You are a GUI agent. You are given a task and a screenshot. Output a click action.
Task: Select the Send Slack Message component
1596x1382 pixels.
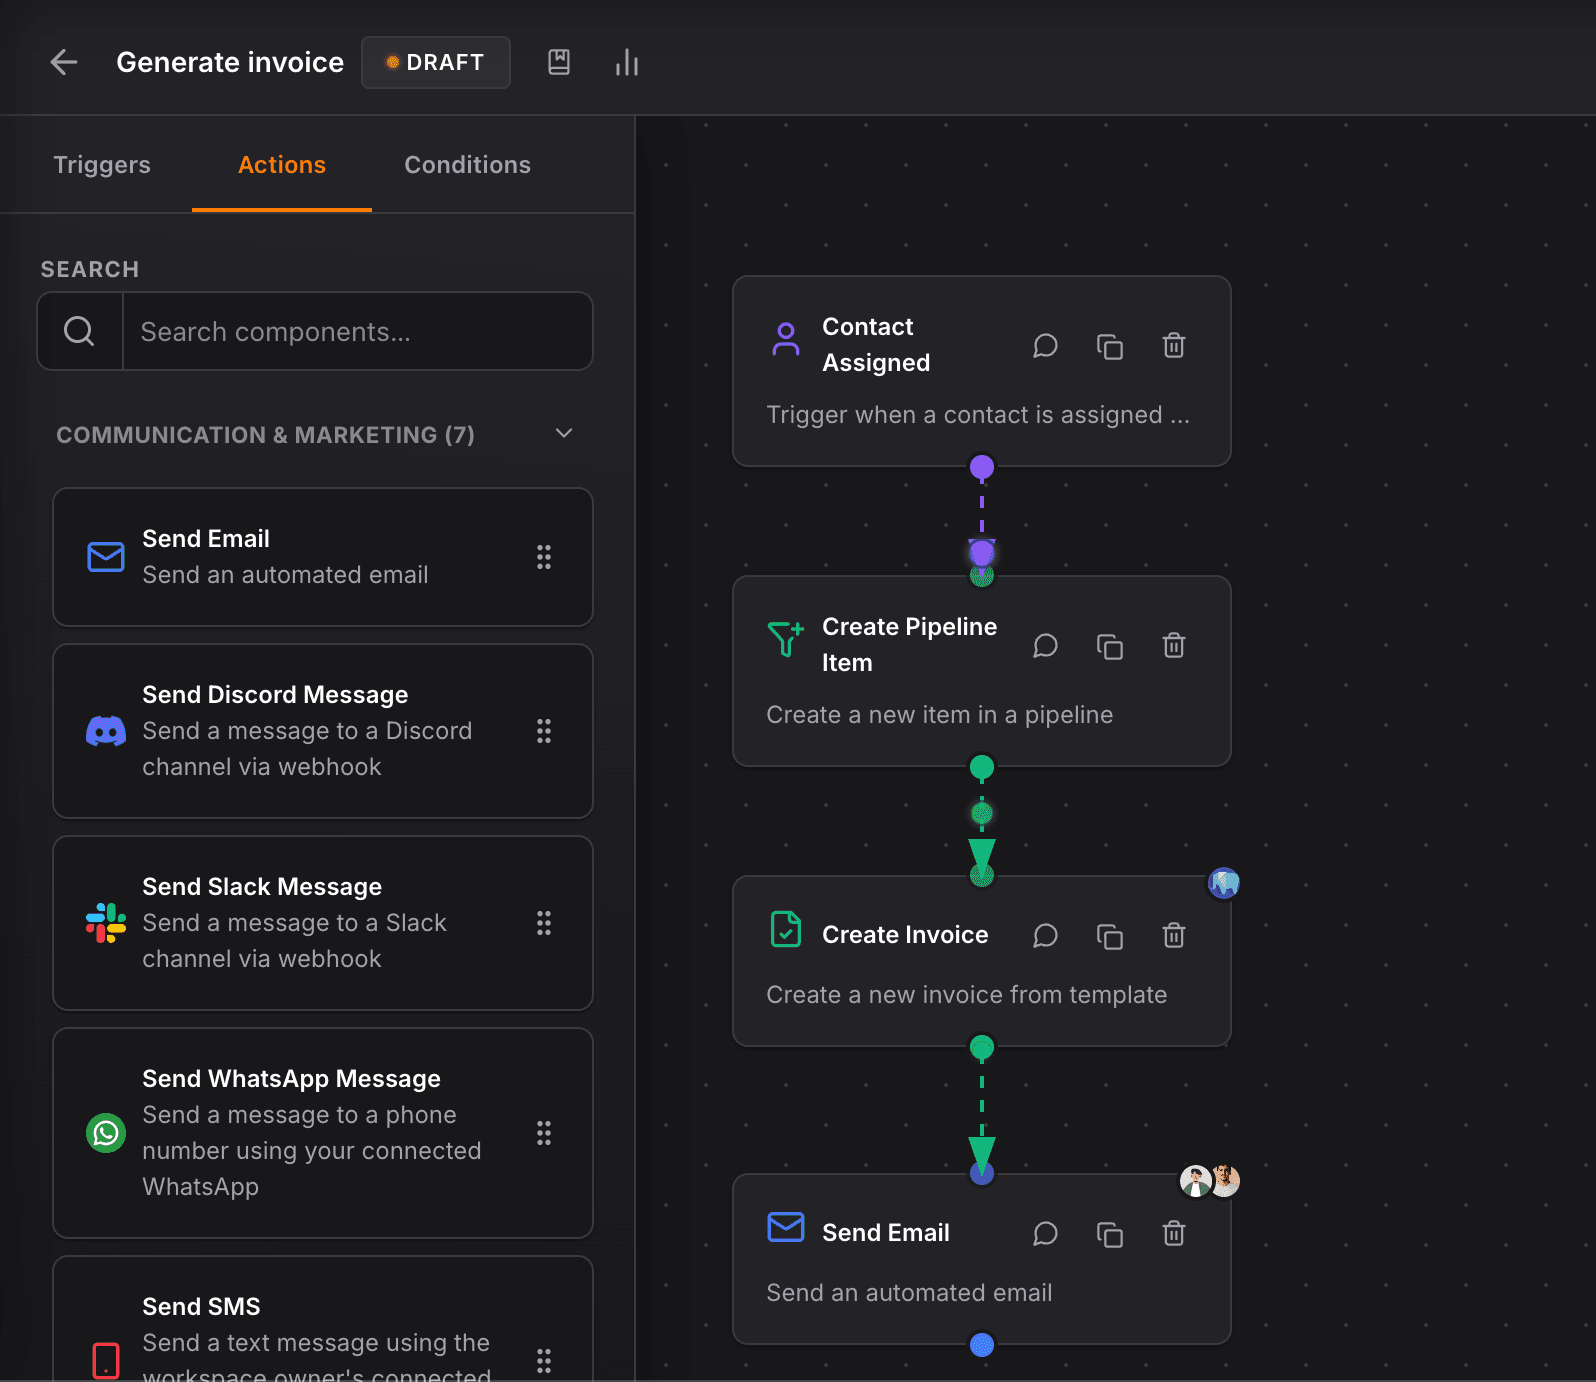pos(323,923)
